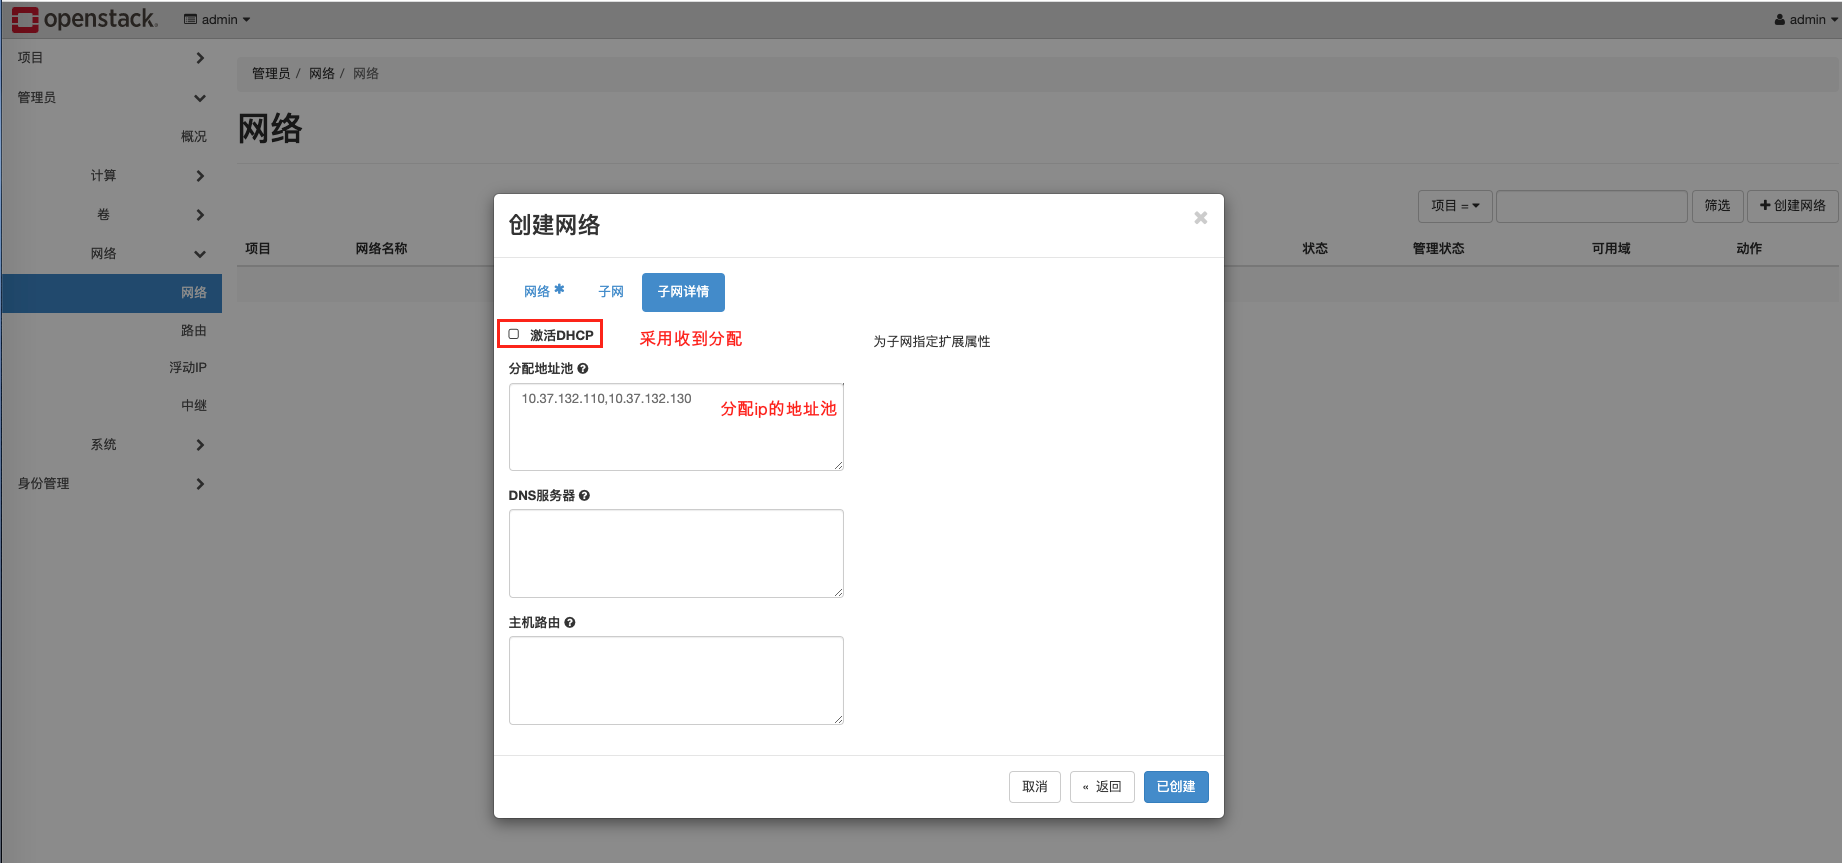Click the help icon beside 主机路由

[570, 622]
